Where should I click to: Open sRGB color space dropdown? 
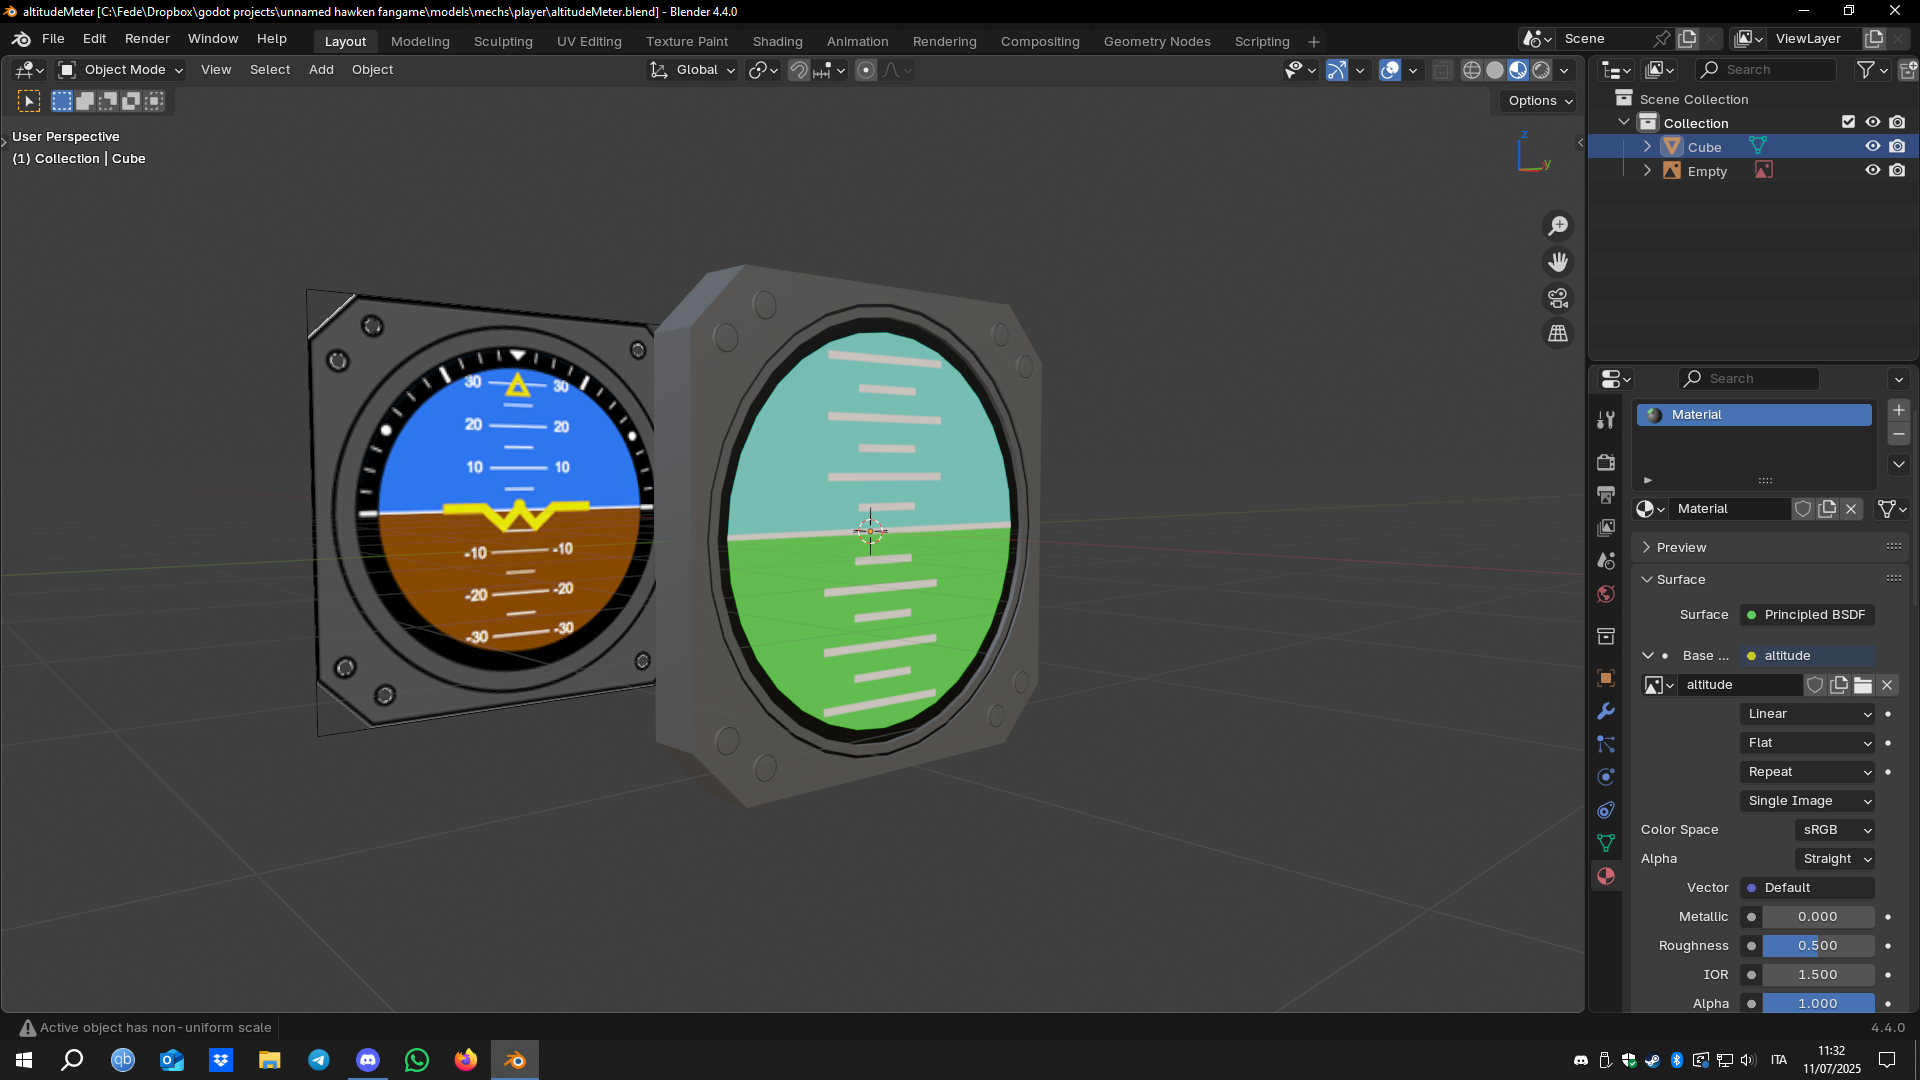[x=1835, y=830]
